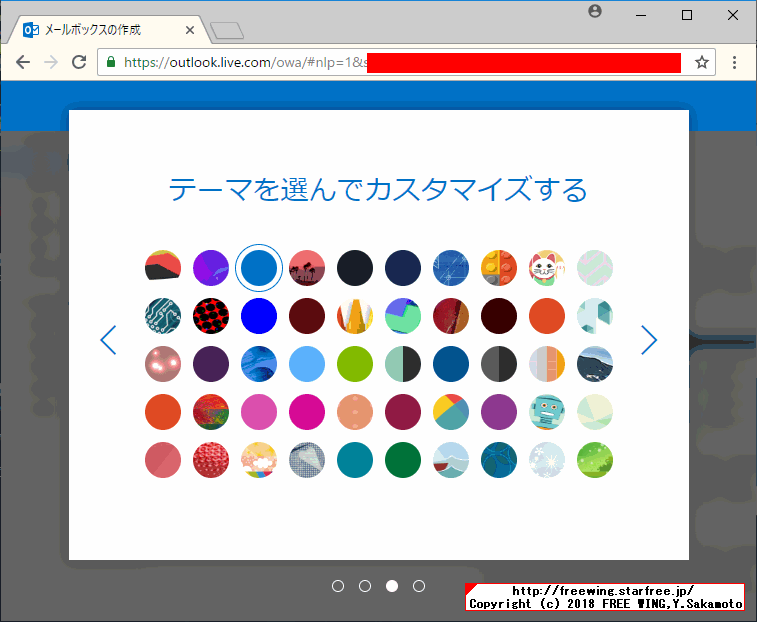Open a new tab with the blank tab button

(x=227, y=30)
